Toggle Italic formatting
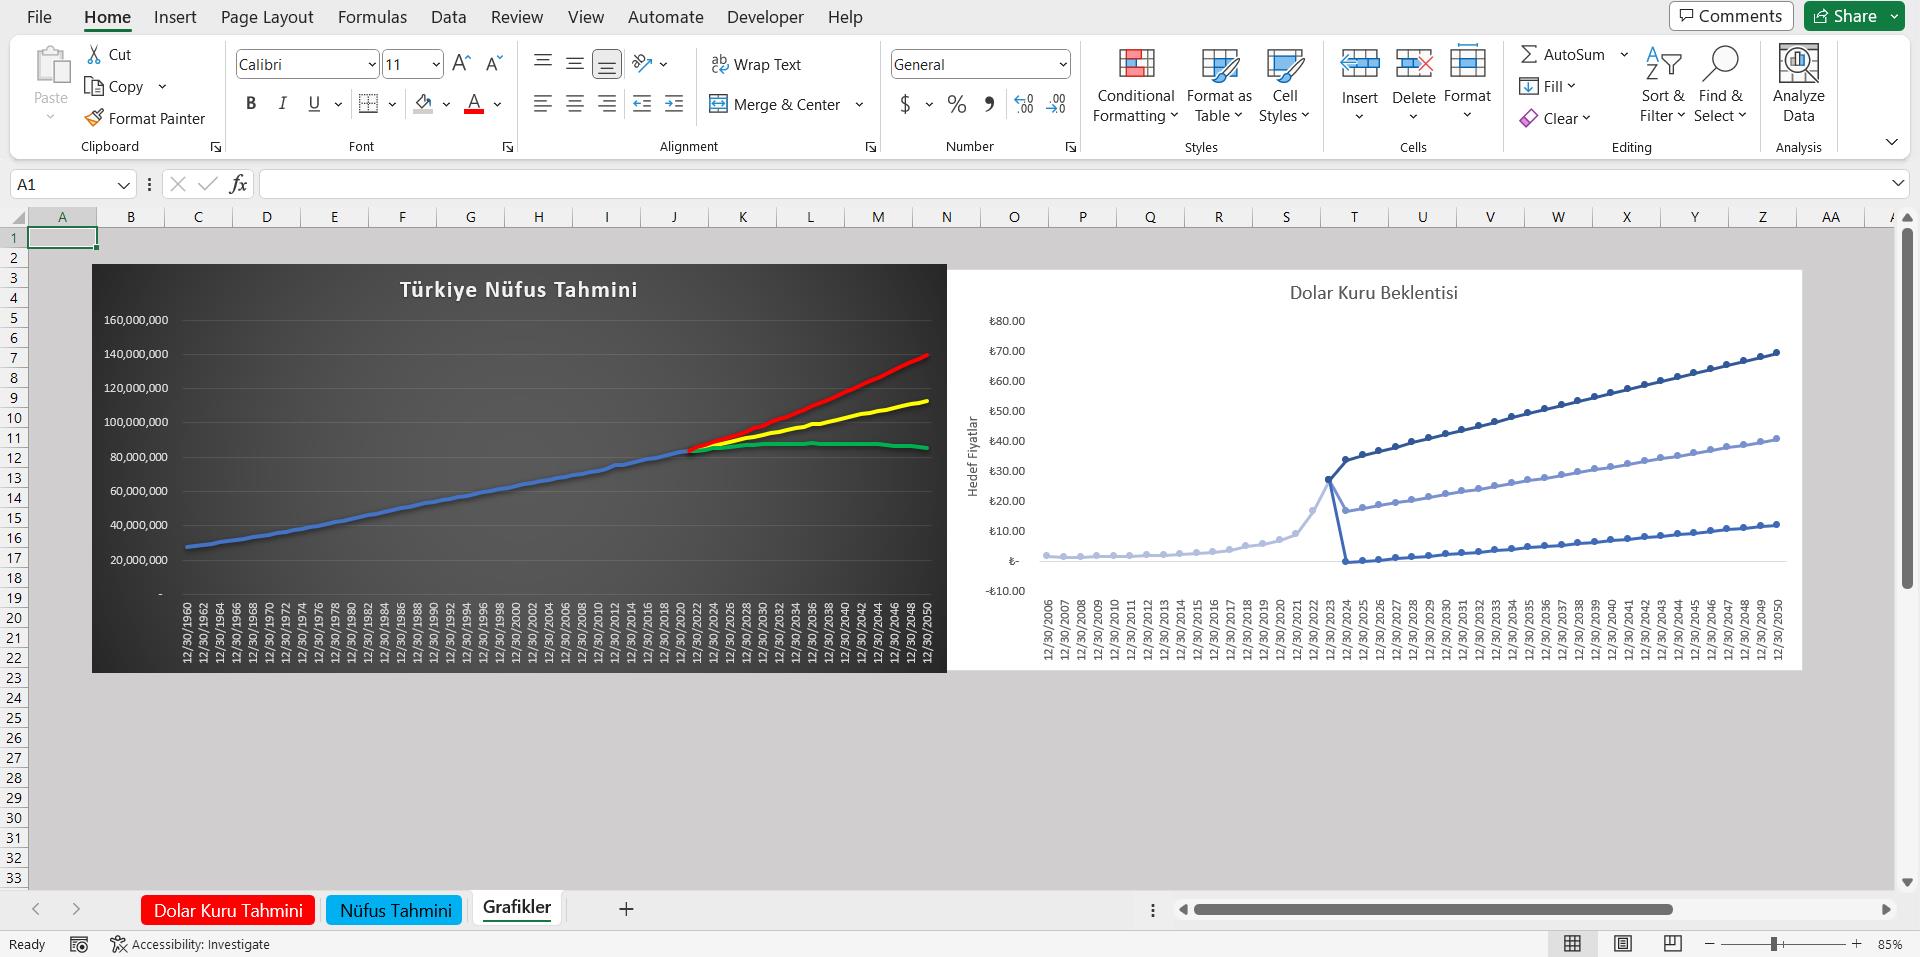This screenshot has width=1920, height=957. point(283,104)
